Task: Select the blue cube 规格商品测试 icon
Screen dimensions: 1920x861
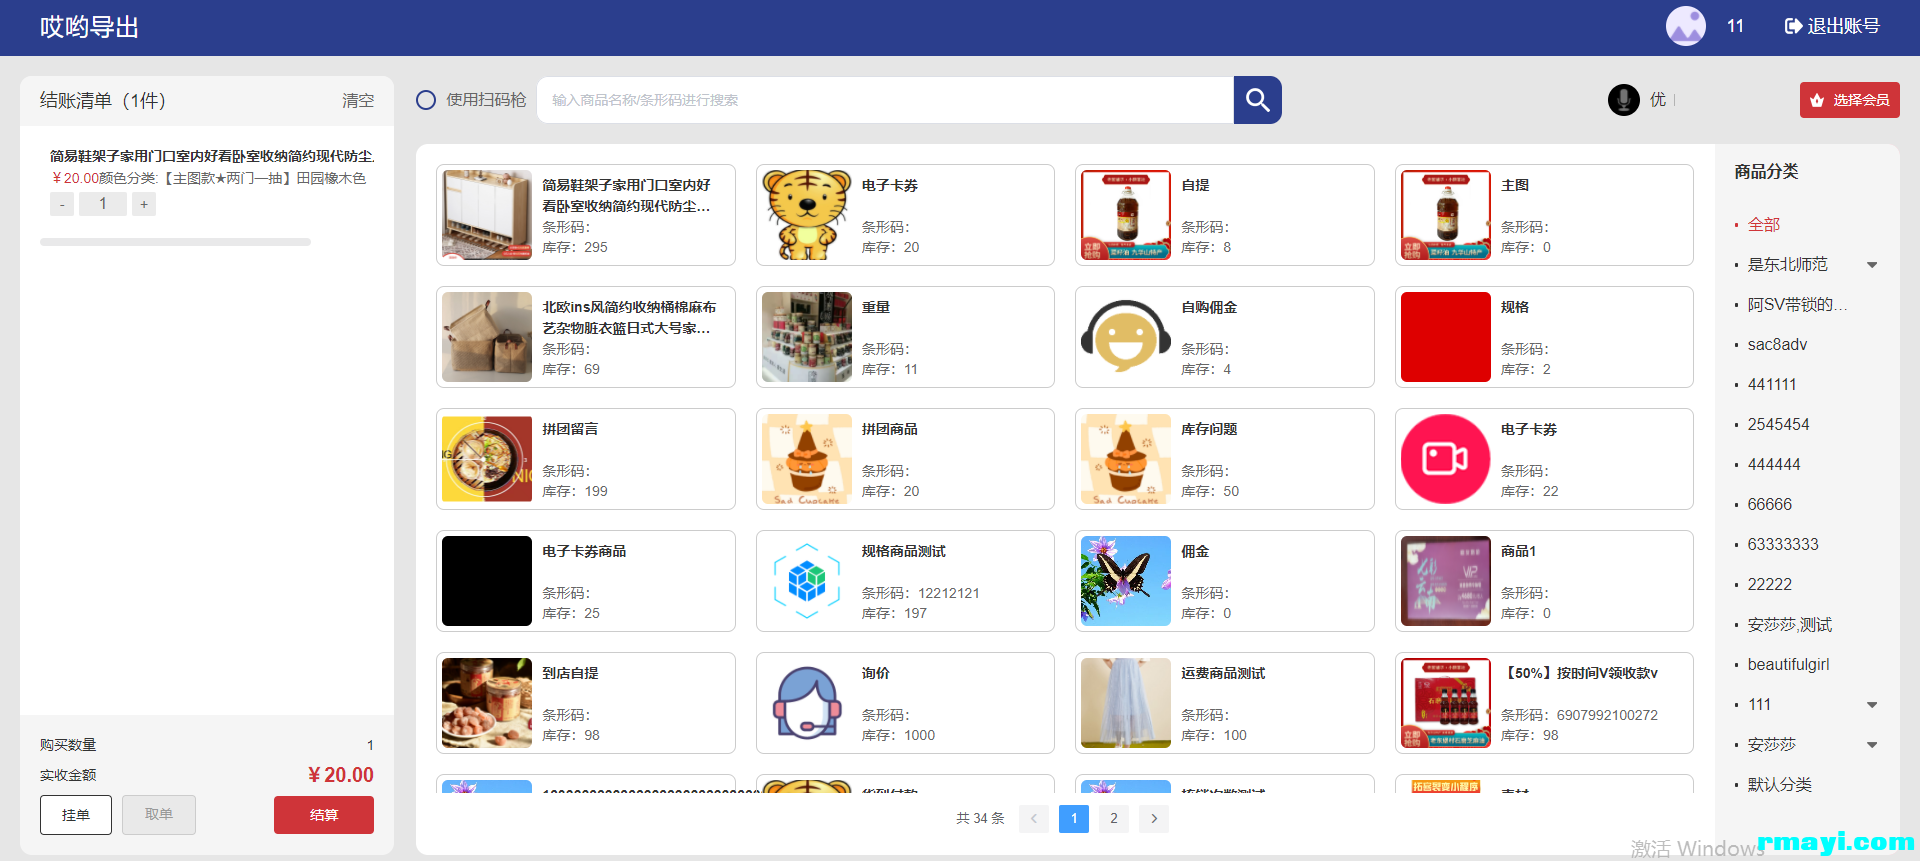Action: tap(807, 581)
